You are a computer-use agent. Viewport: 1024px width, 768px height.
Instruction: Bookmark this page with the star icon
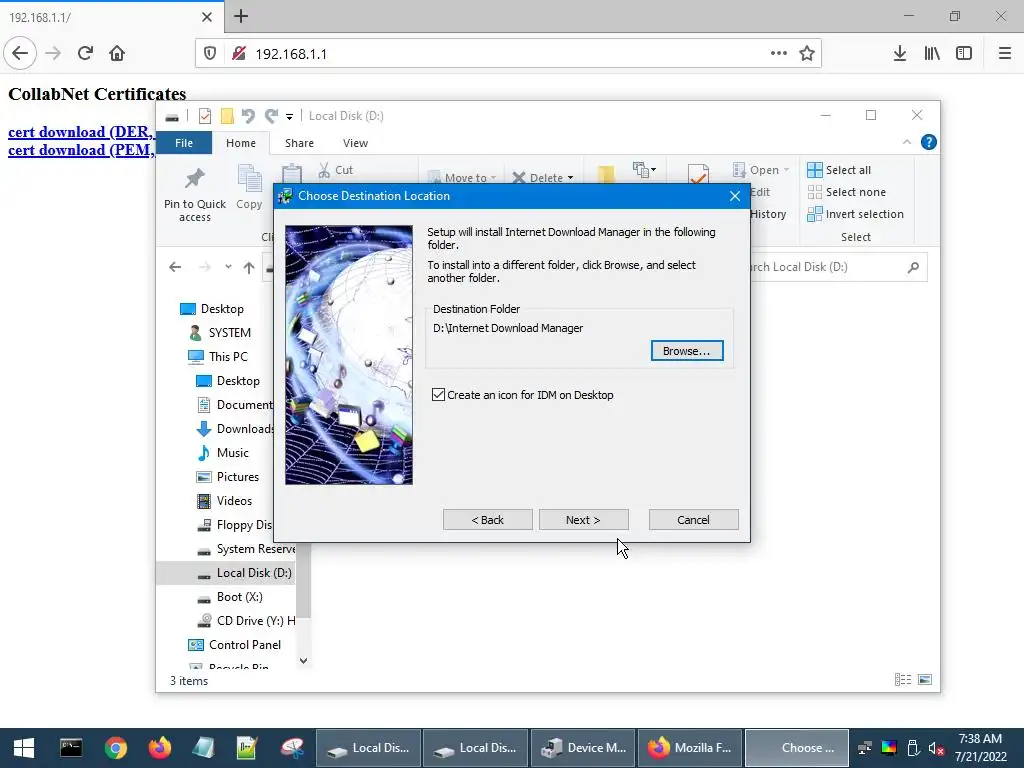[x=807, y=54]
